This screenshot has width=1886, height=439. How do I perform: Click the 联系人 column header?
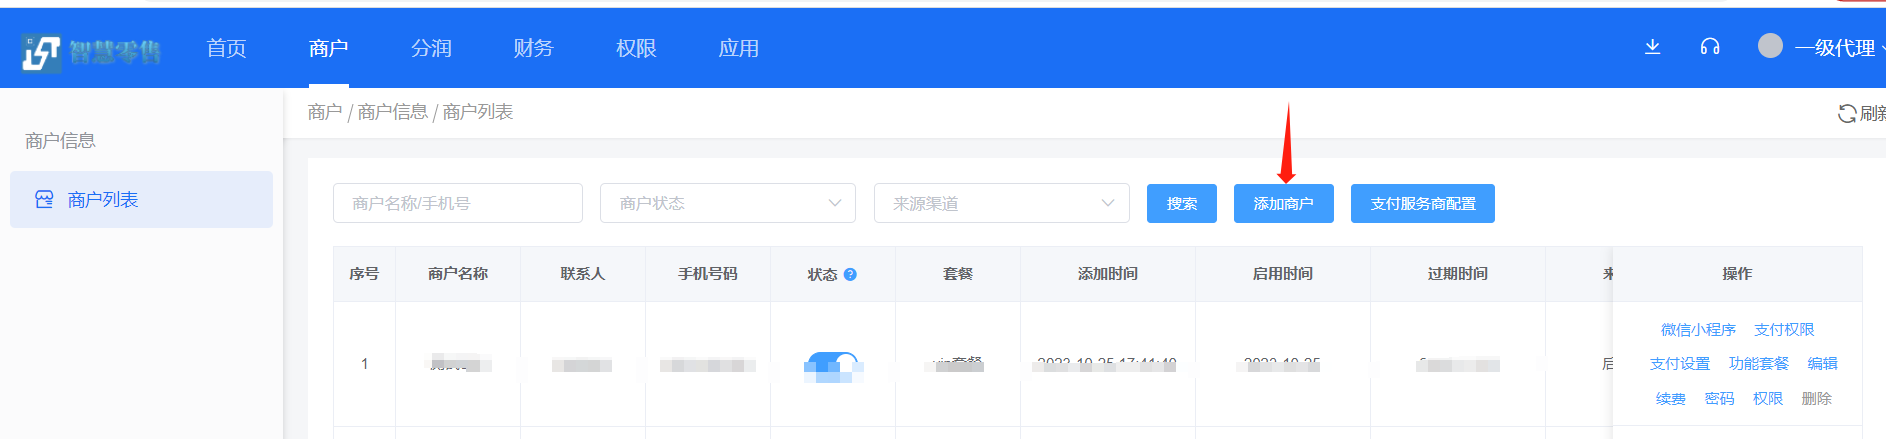[583, 274]
